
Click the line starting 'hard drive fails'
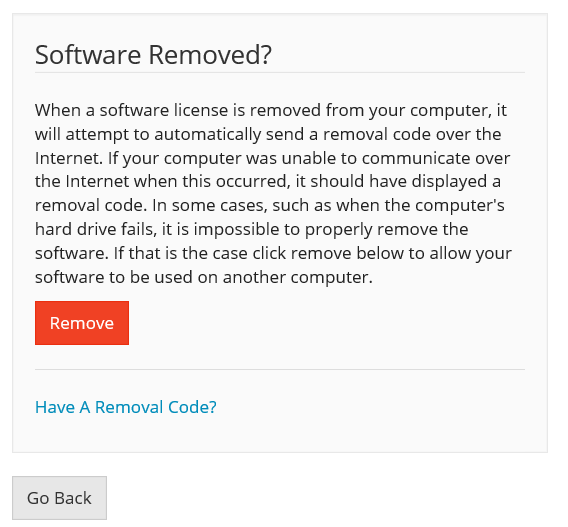click(252, 229)
